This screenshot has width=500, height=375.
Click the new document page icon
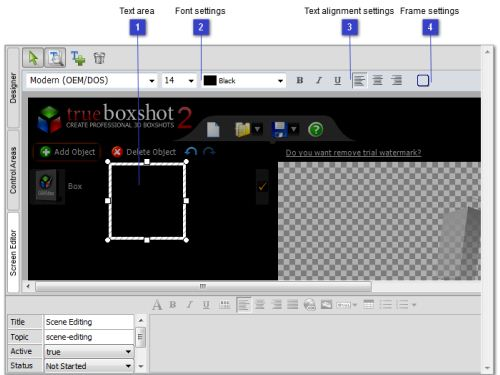pyautogui.click(x=213, y=129)
